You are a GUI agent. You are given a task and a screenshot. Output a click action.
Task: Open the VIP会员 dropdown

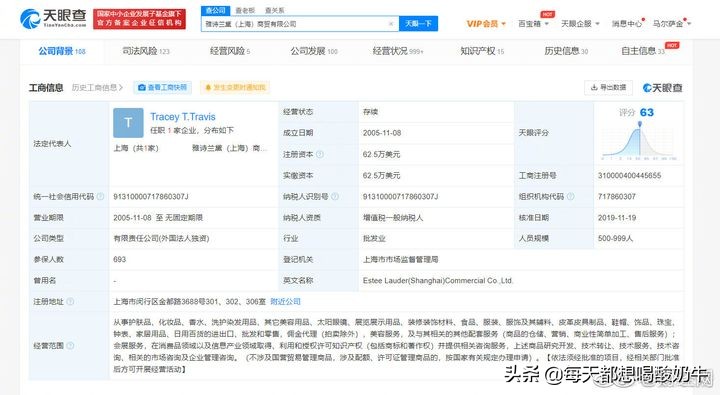[486, 23]
